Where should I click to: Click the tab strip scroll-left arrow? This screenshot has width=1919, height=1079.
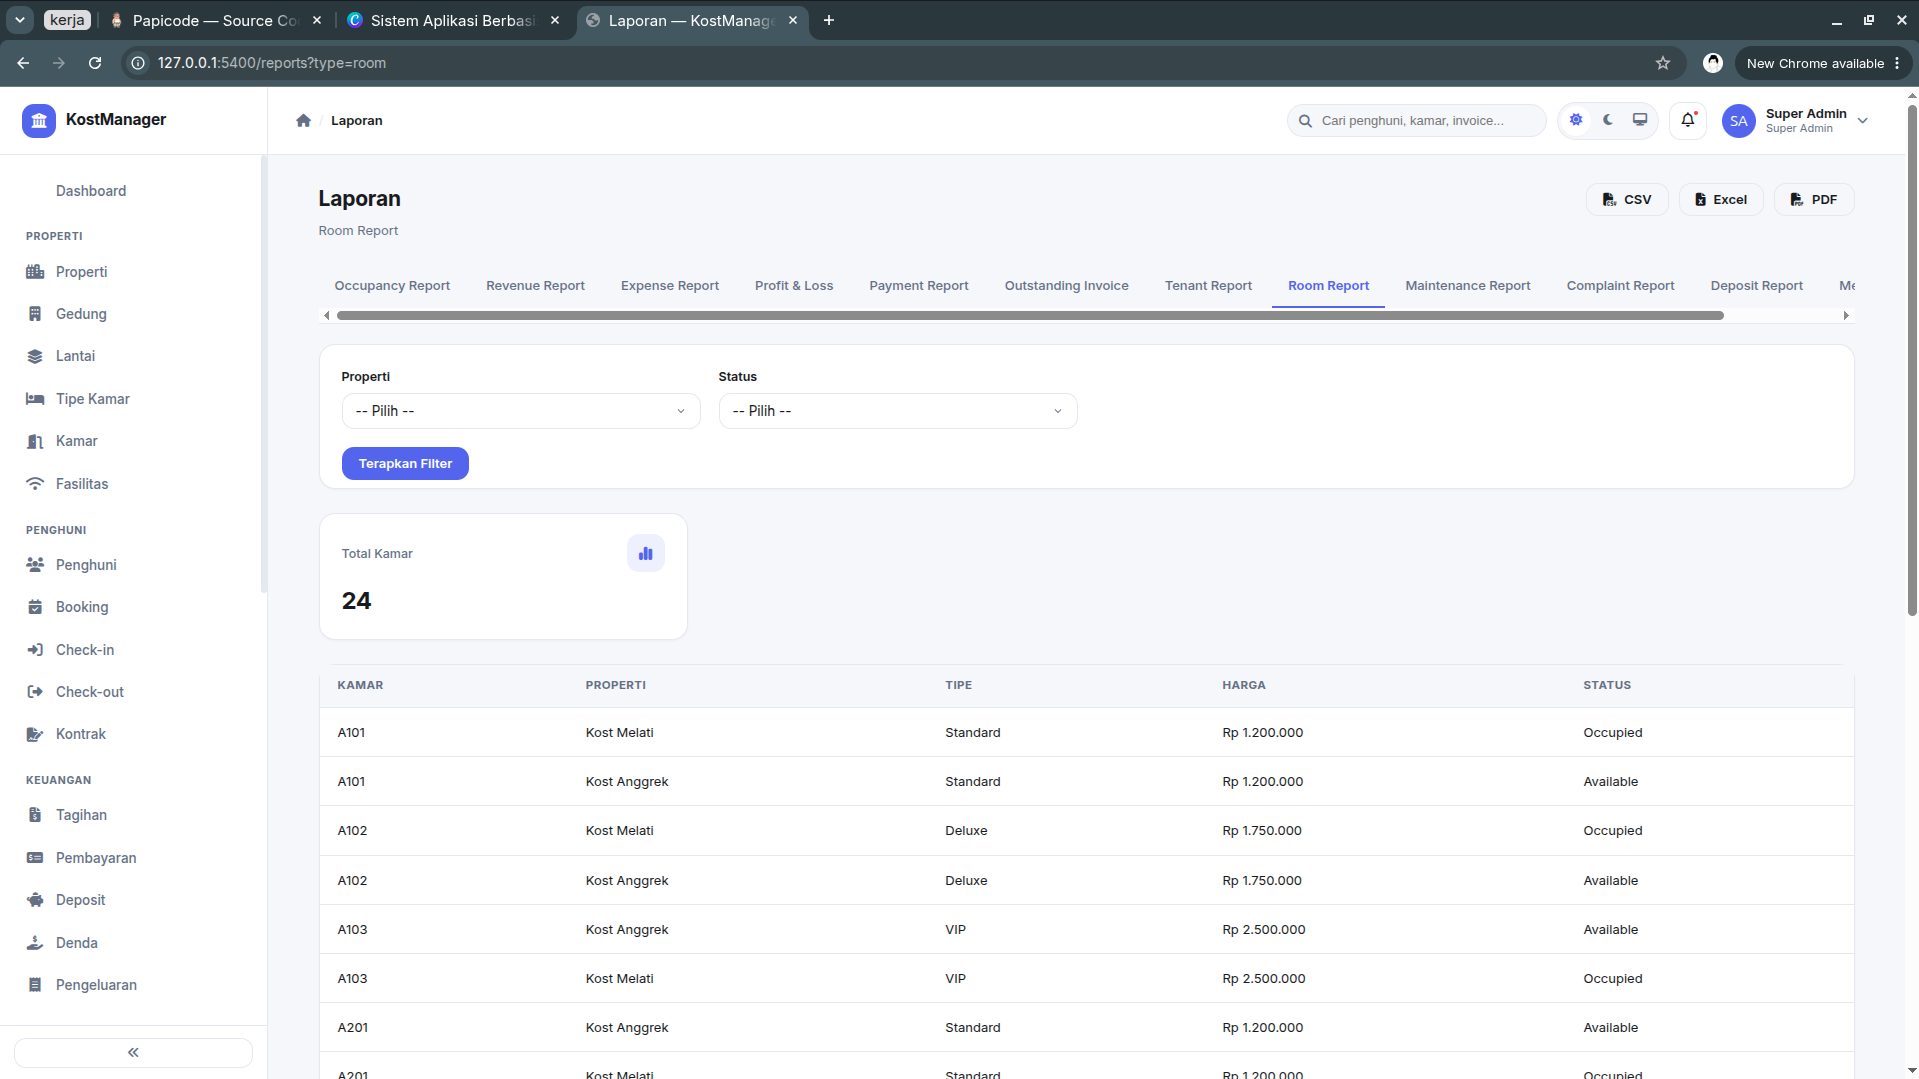(x=326, y=315)
